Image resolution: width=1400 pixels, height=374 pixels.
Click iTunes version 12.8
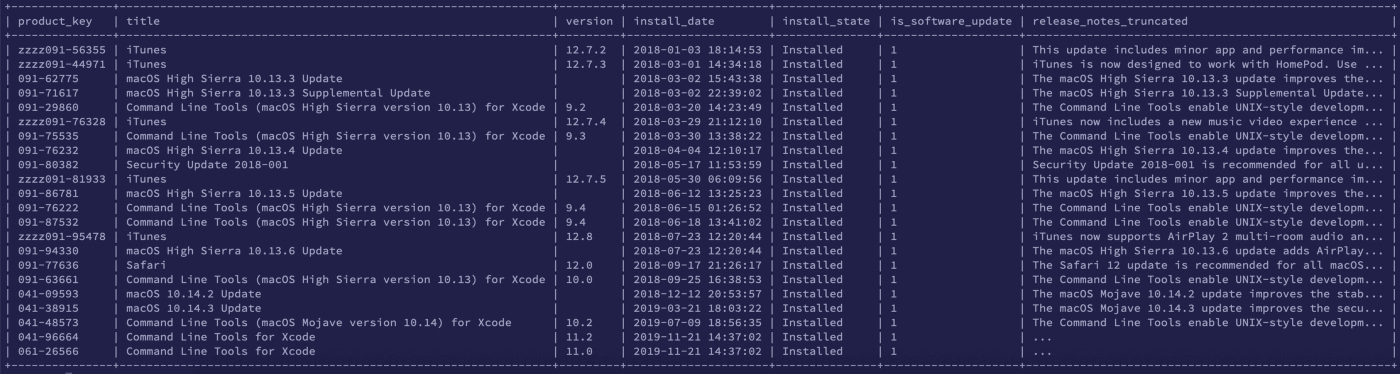click(x=579, y=237)
